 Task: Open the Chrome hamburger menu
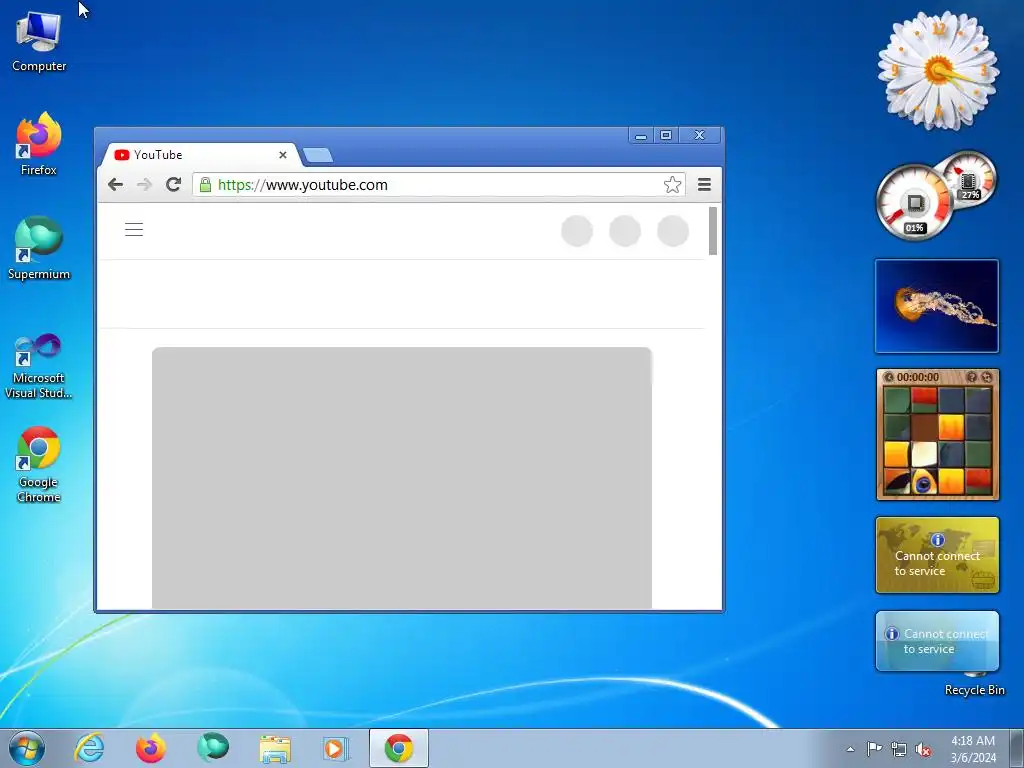pos(704,185)
